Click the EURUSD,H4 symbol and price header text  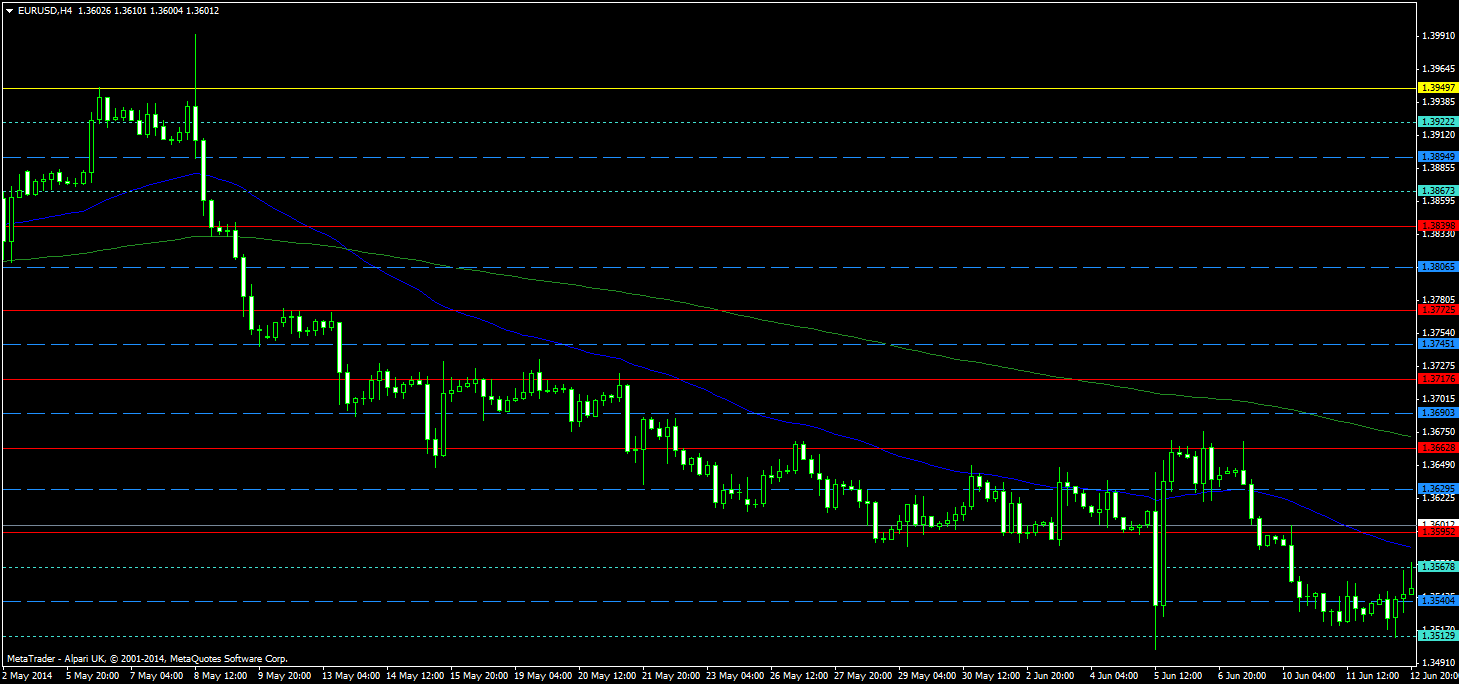pyautogui.click(x=119, y=10)
